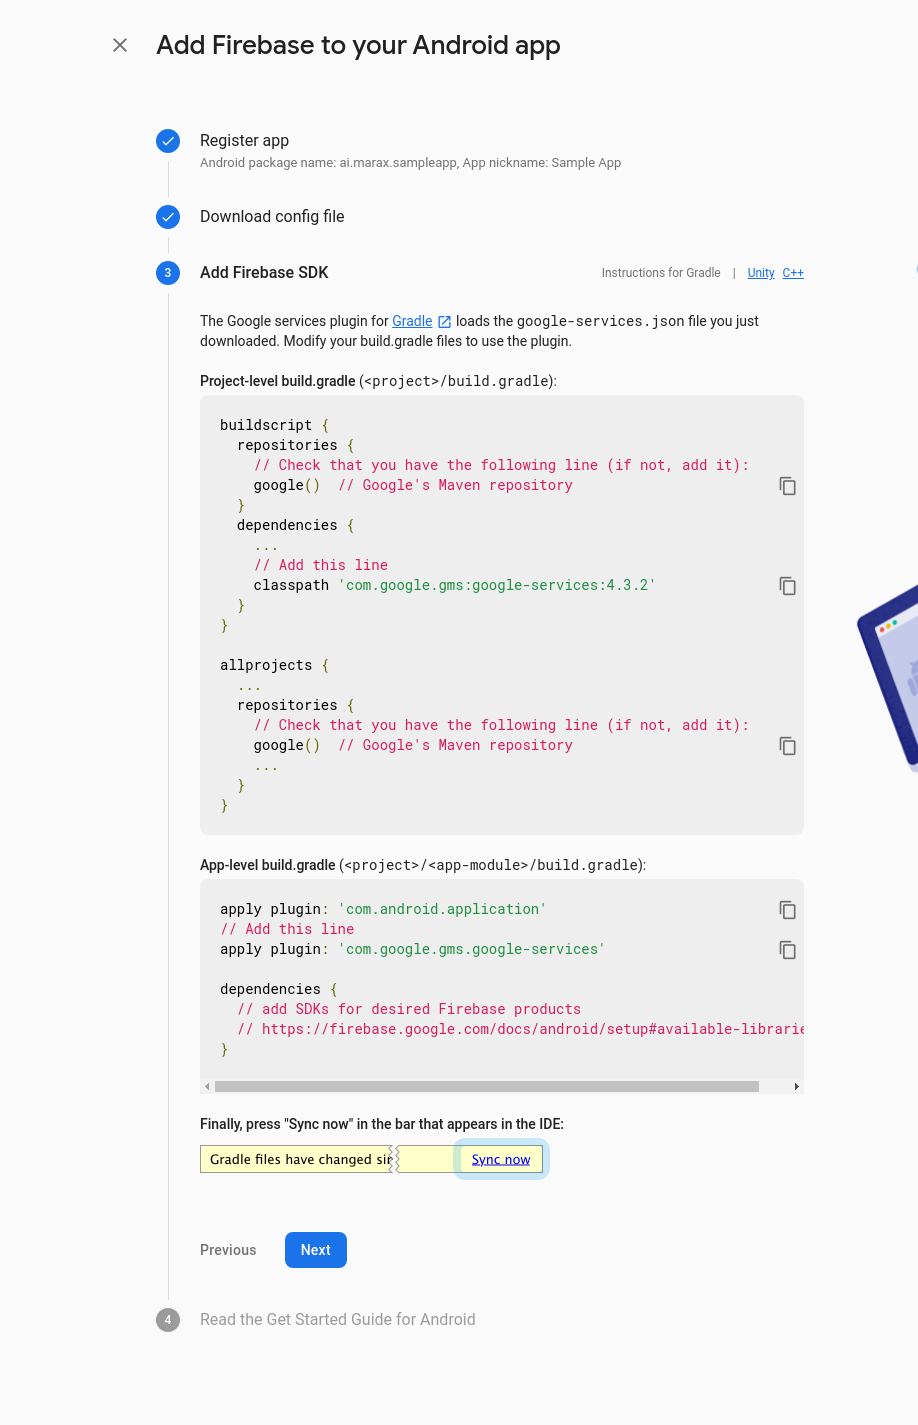Viewport: 918px width, 1425px height.
Task: Click the Instructions for Gradle label
Action: click(x=661, y=273)
